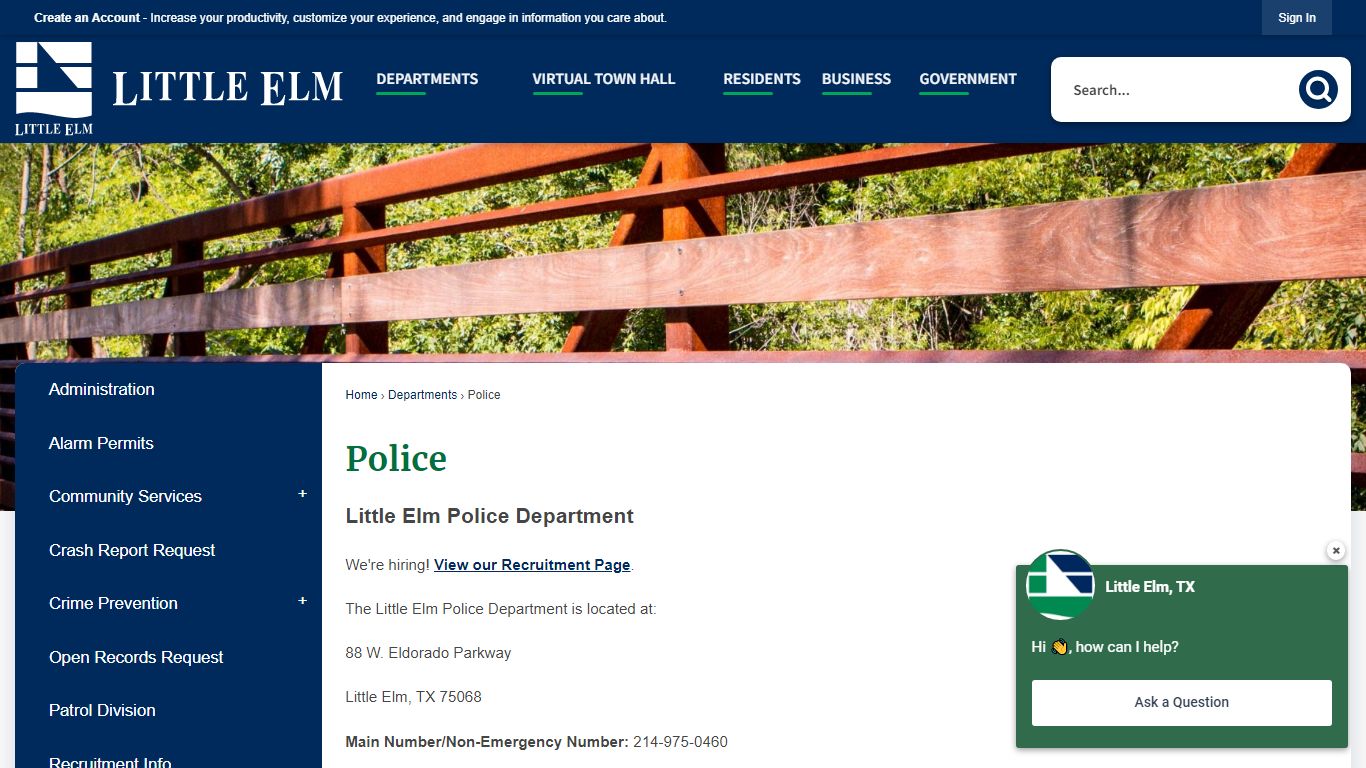Open the Patrol Division sidebar link
The width and height of the screenshot is (1366, 768).
[102, 710]
